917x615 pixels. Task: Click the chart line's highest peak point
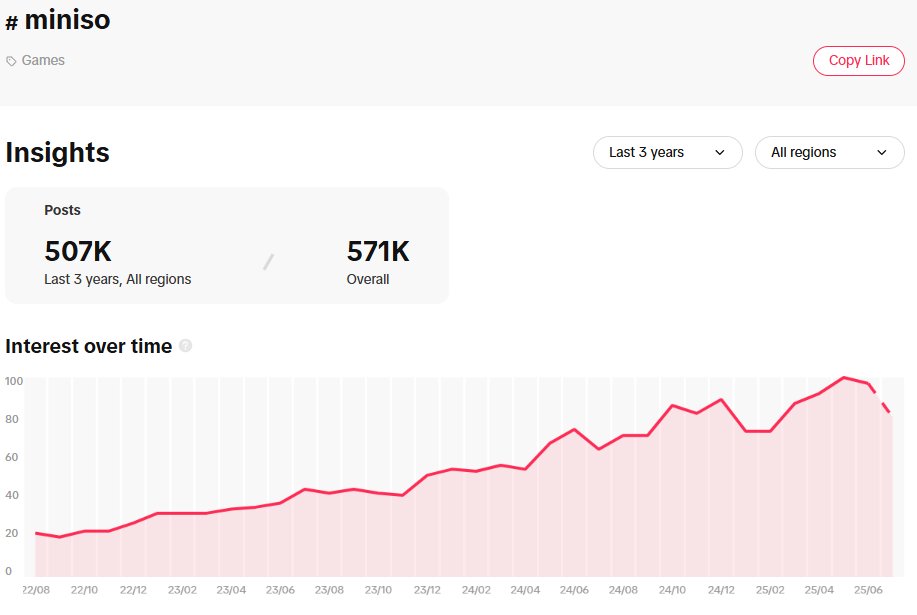(844, 378)
